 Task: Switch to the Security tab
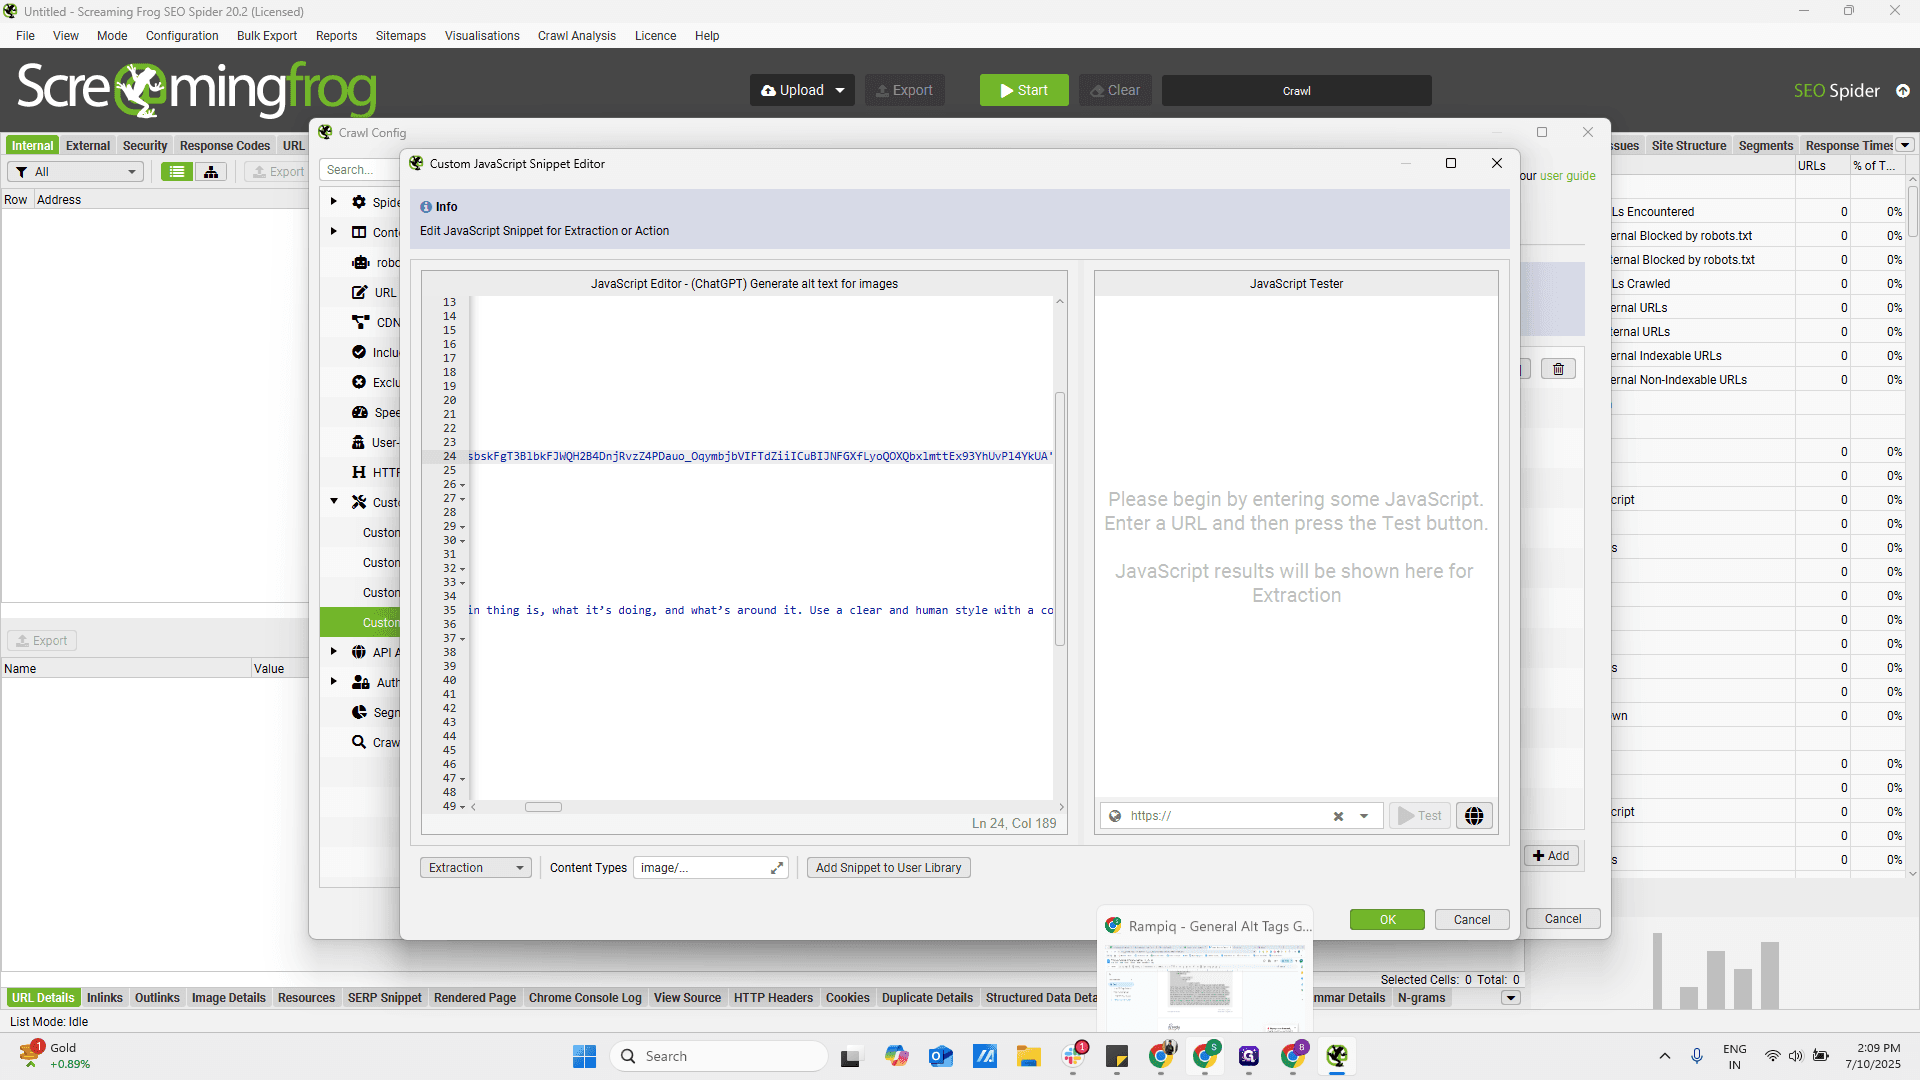pos(145,146)
